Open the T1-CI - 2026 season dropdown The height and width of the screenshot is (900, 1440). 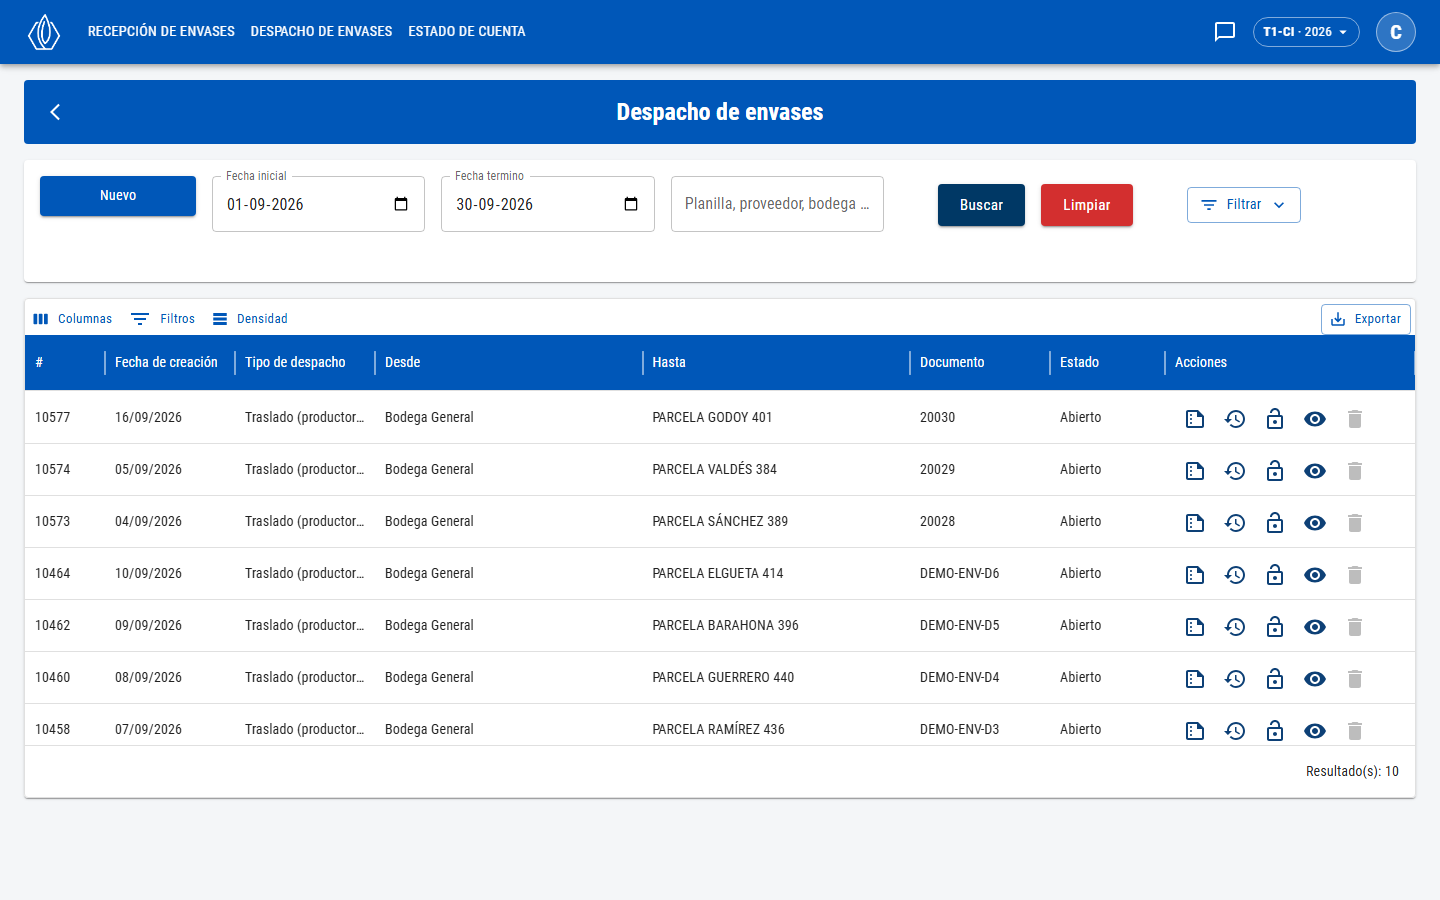1306,32
